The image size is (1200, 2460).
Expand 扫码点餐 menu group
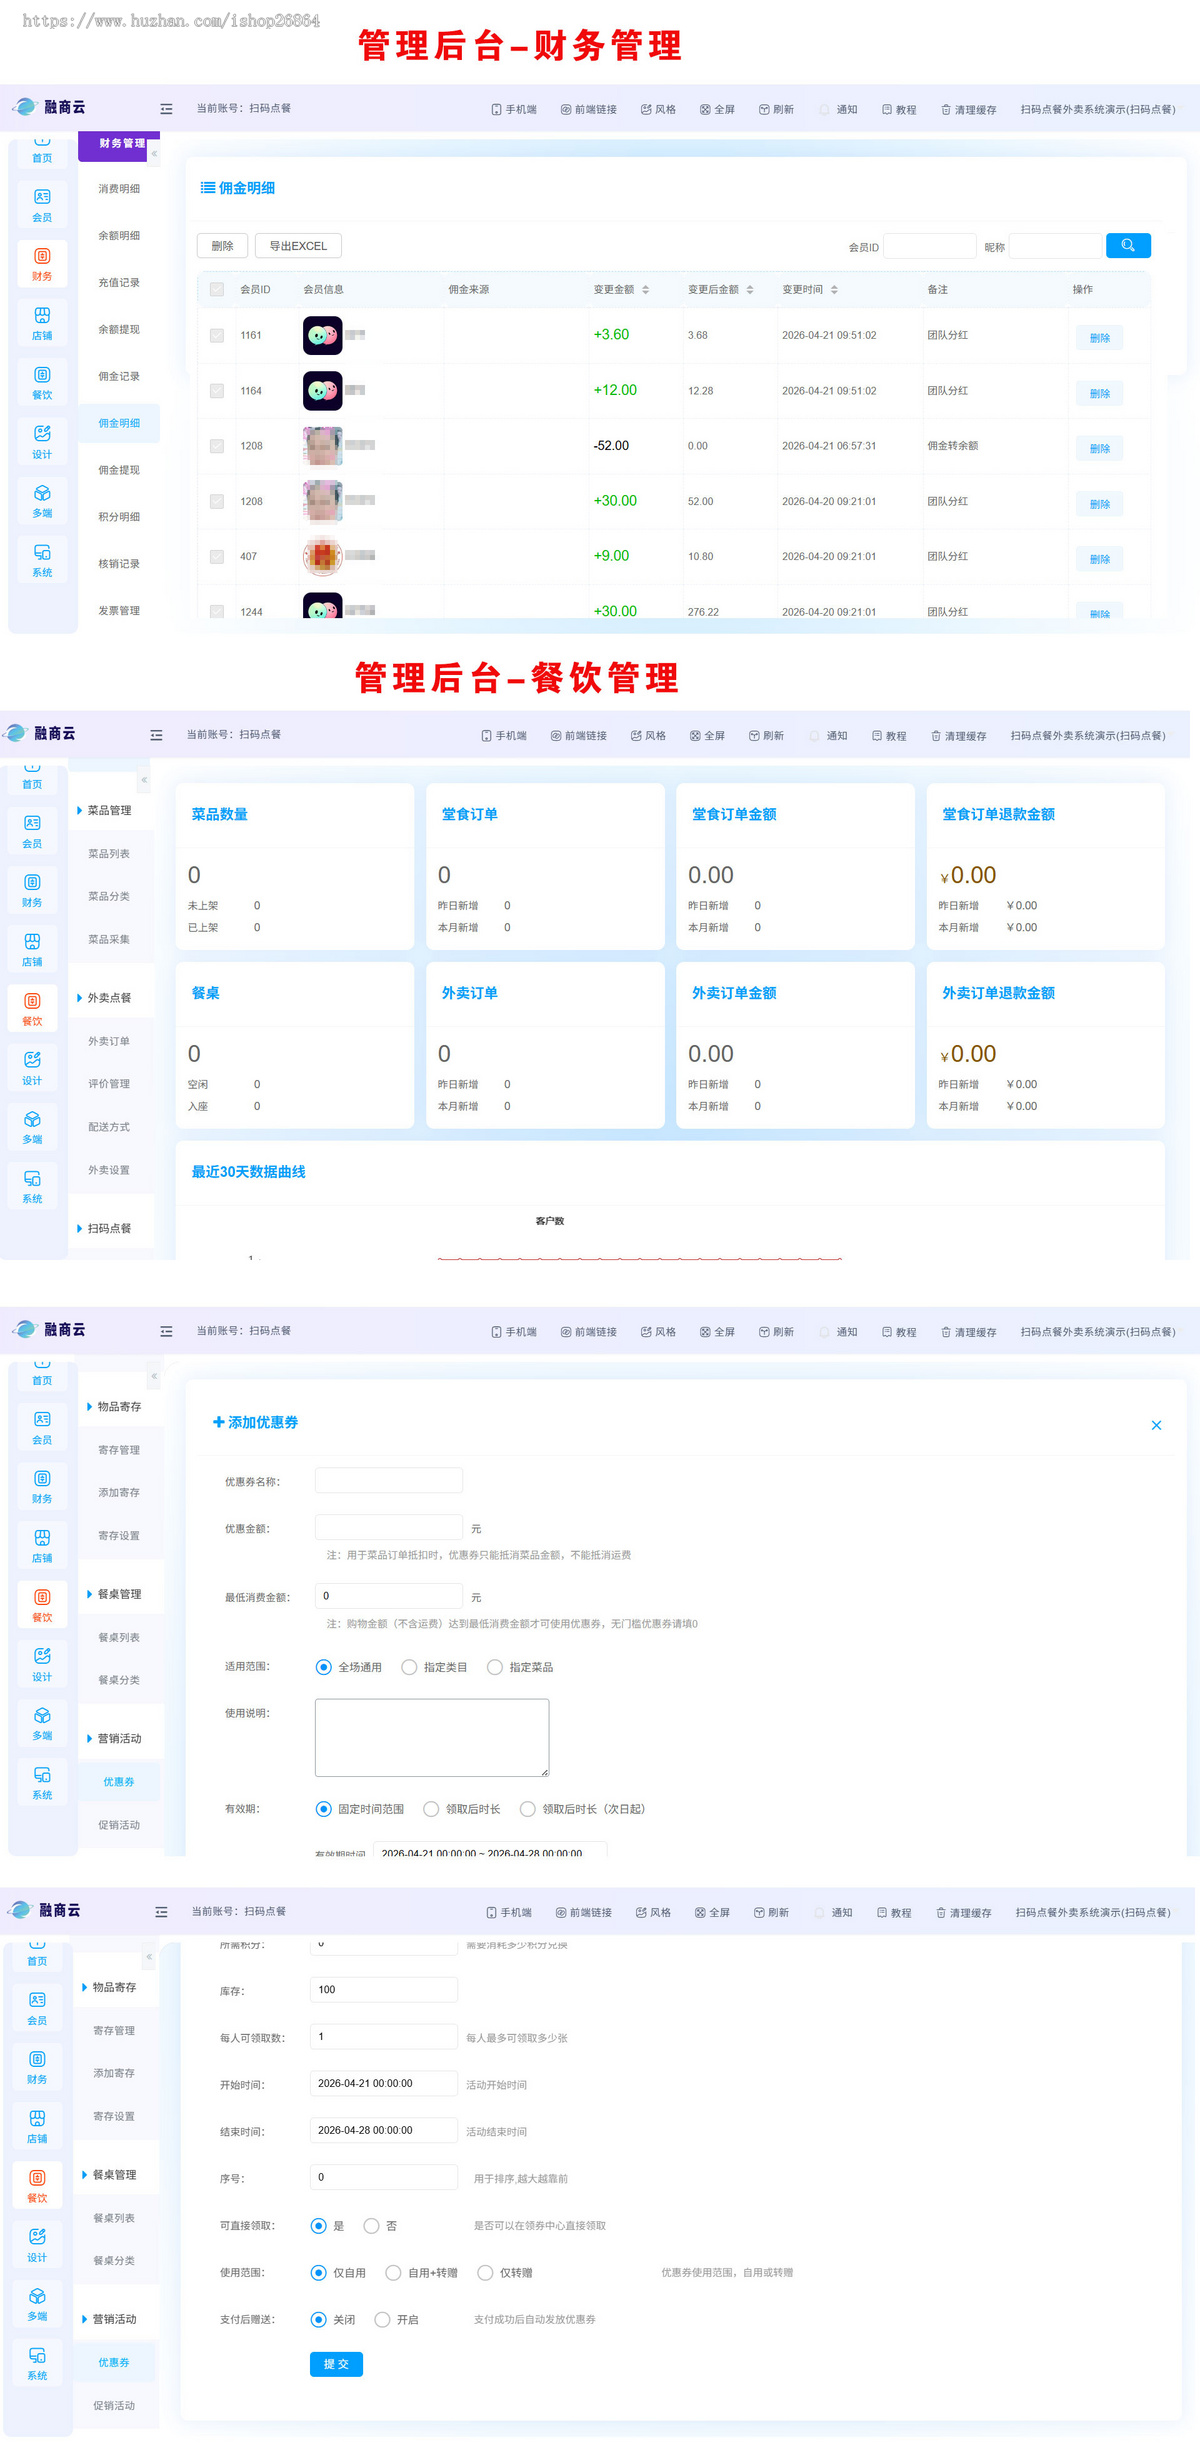(x=110, y=1229)
